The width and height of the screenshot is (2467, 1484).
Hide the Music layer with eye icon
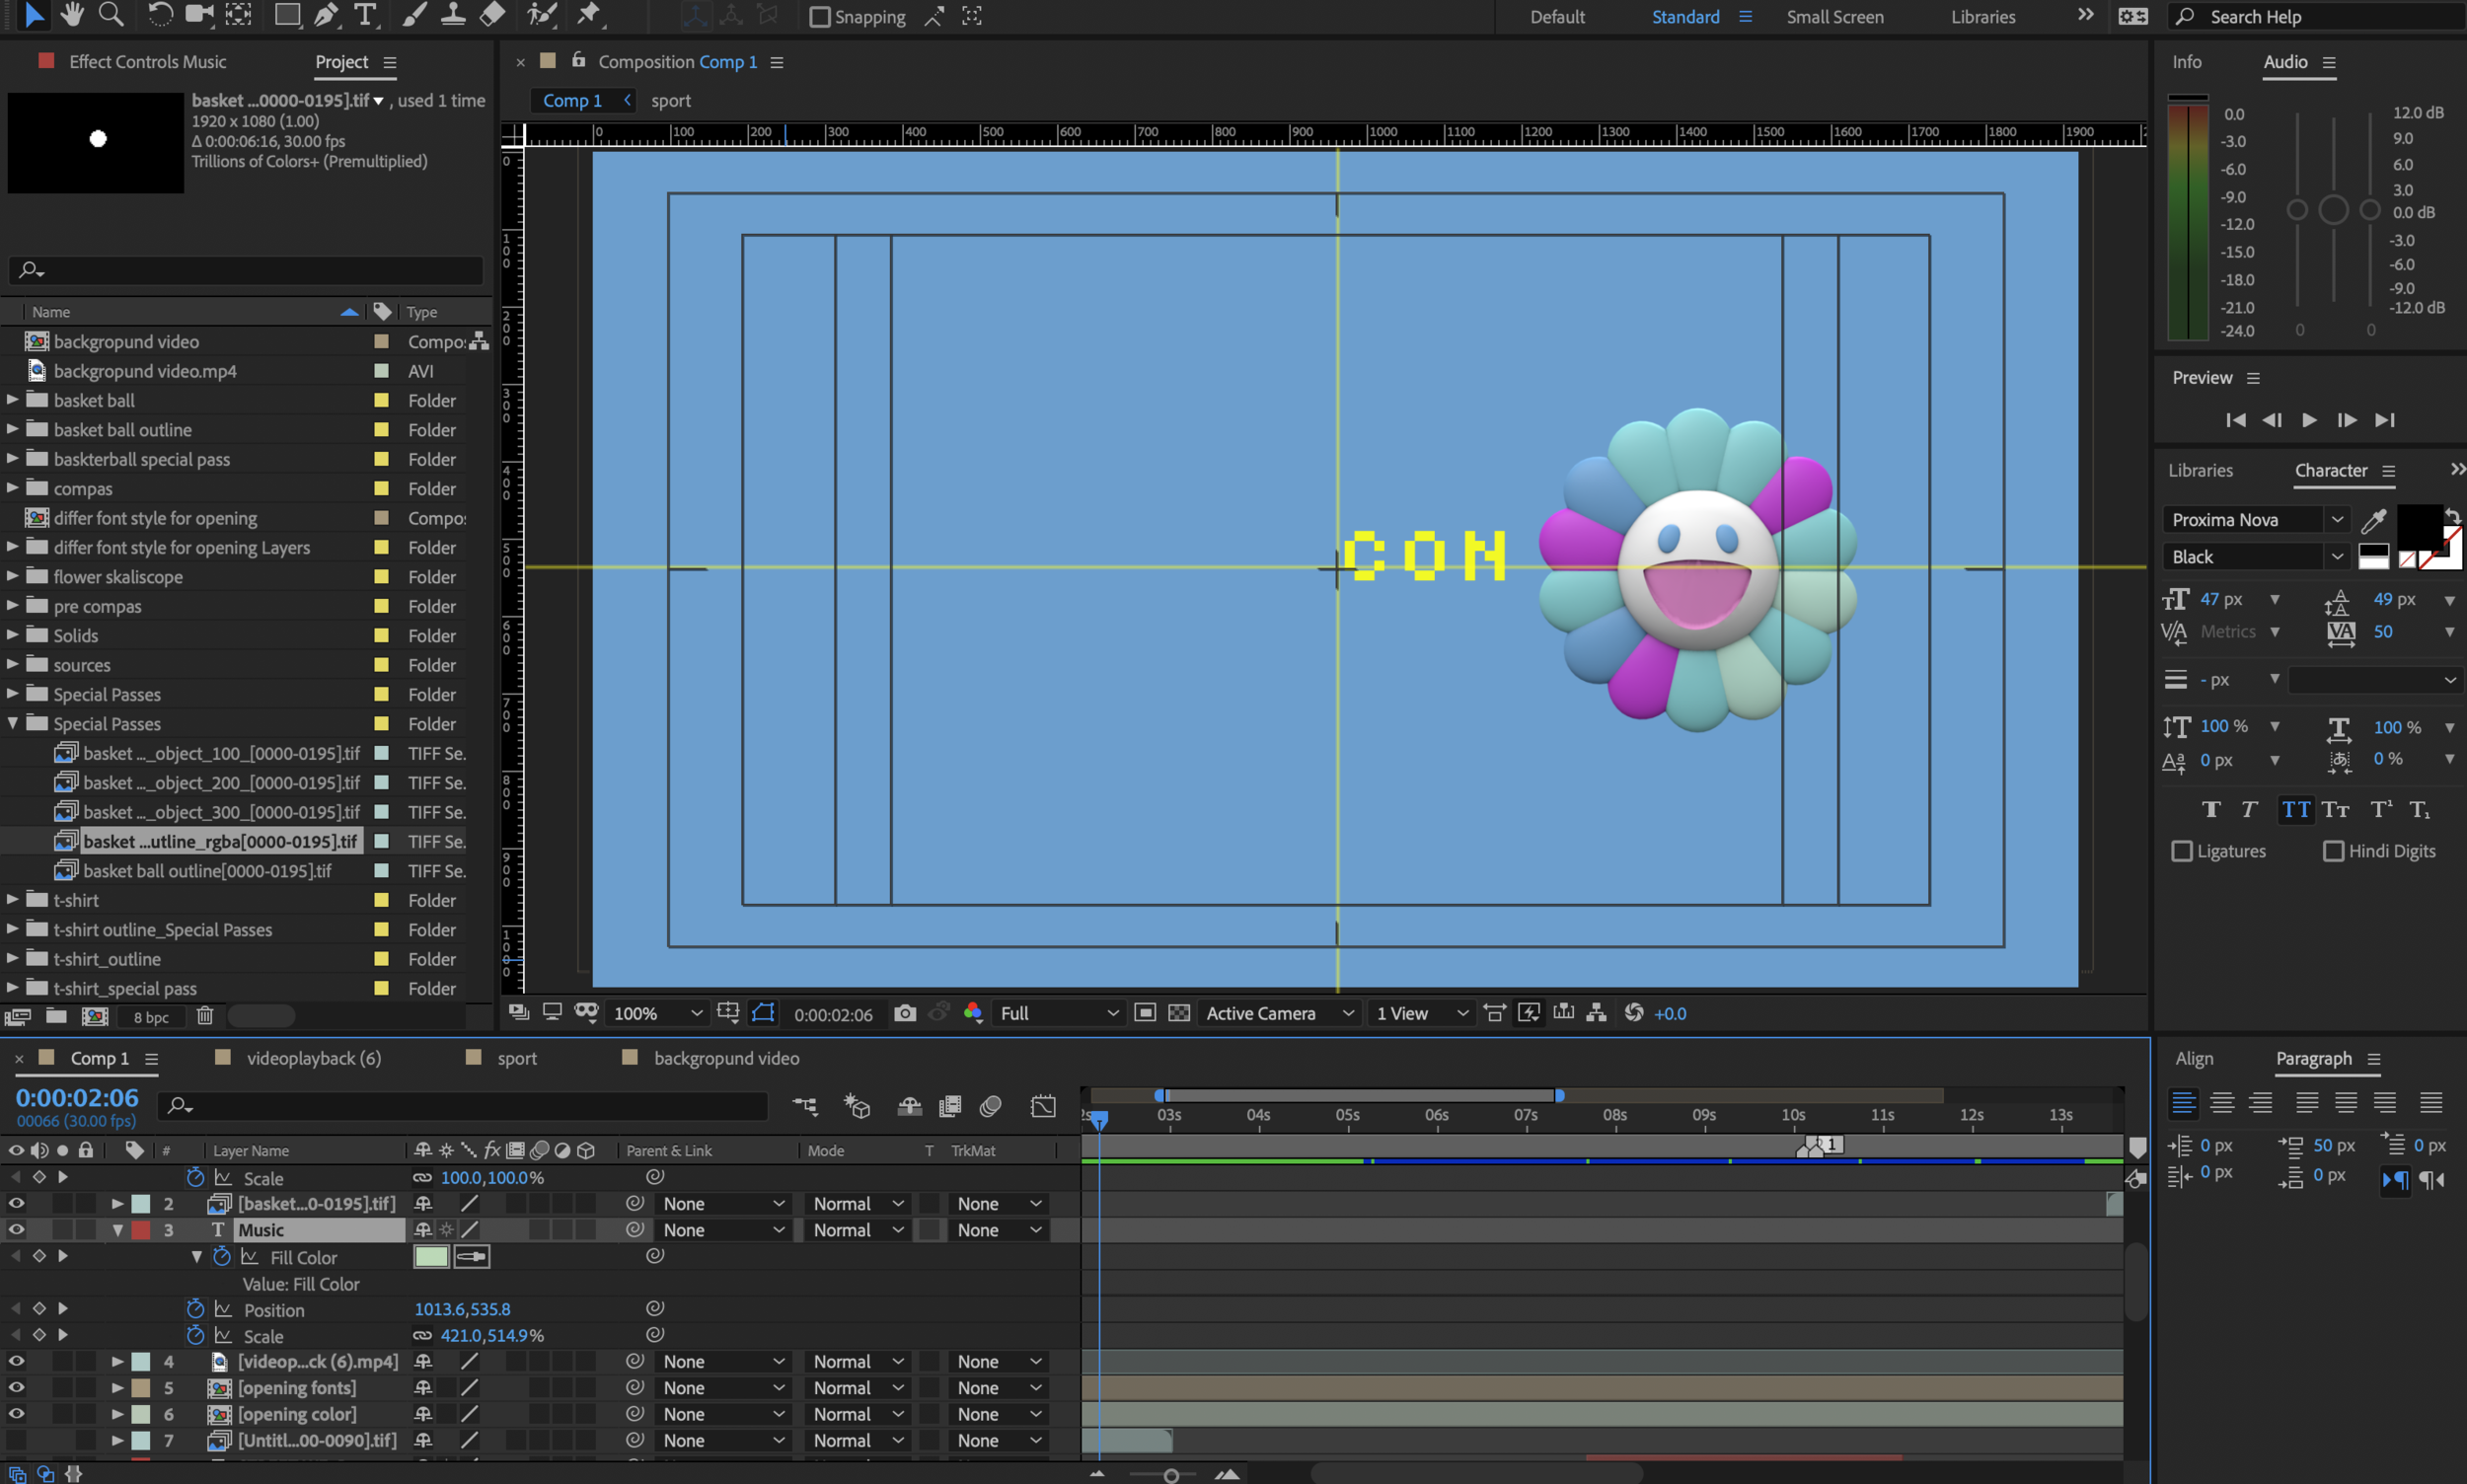pos(16,1230)
